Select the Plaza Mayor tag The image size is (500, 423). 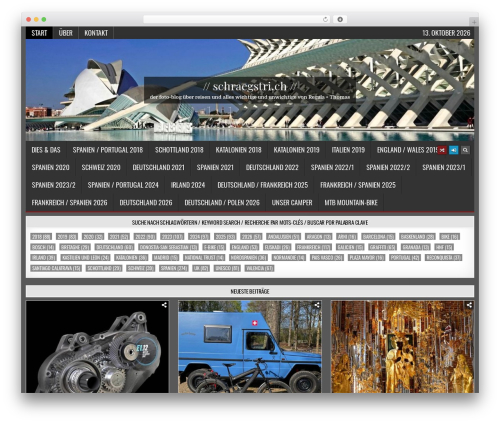[x=367, y=258]
